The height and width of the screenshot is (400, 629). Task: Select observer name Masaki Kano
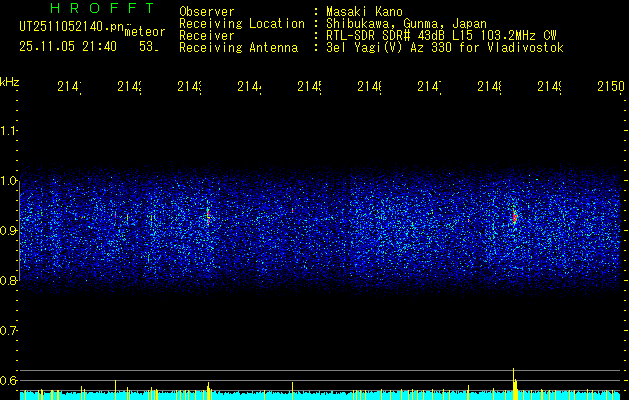click(x=364, y=11)
